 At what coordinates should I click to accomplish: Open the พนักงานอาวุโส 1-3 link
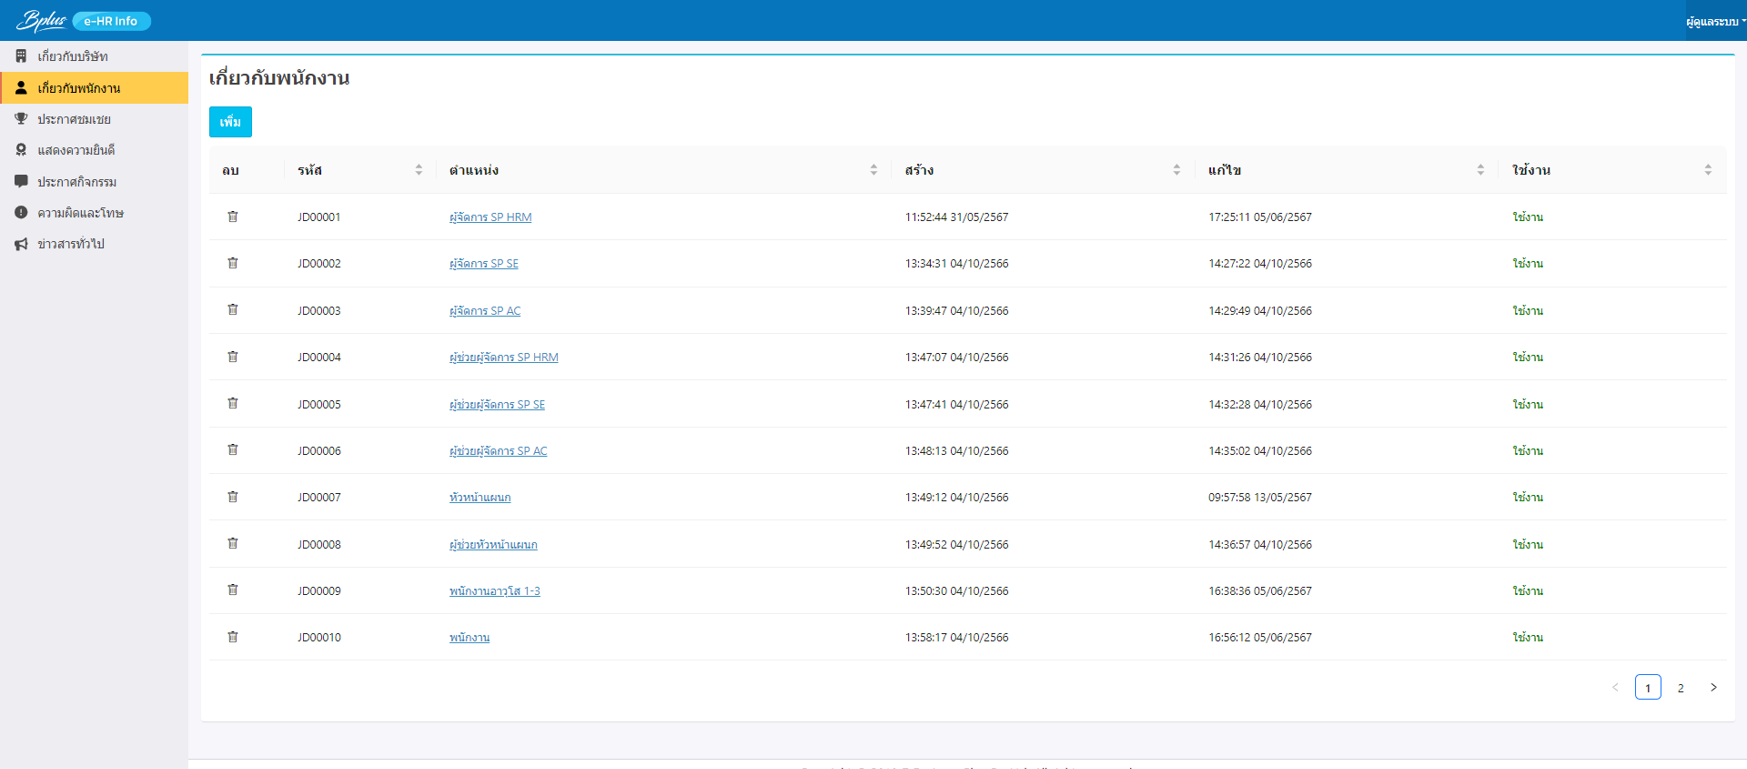pos(495,591)
